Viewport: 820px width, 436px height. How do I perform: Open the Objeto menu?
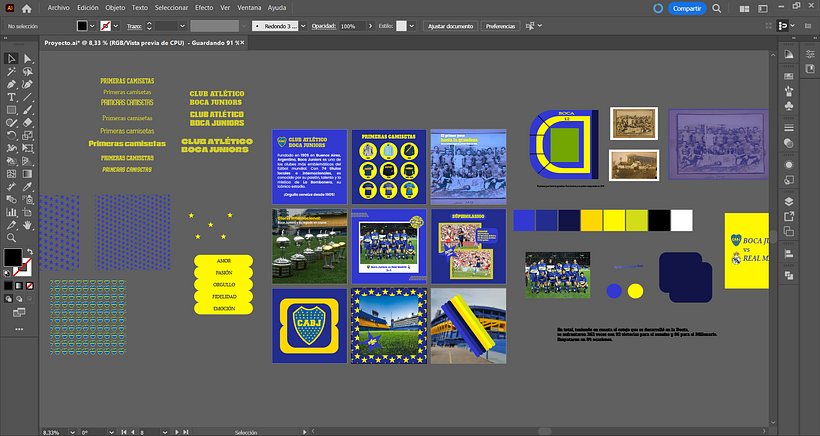click(115, 8)
